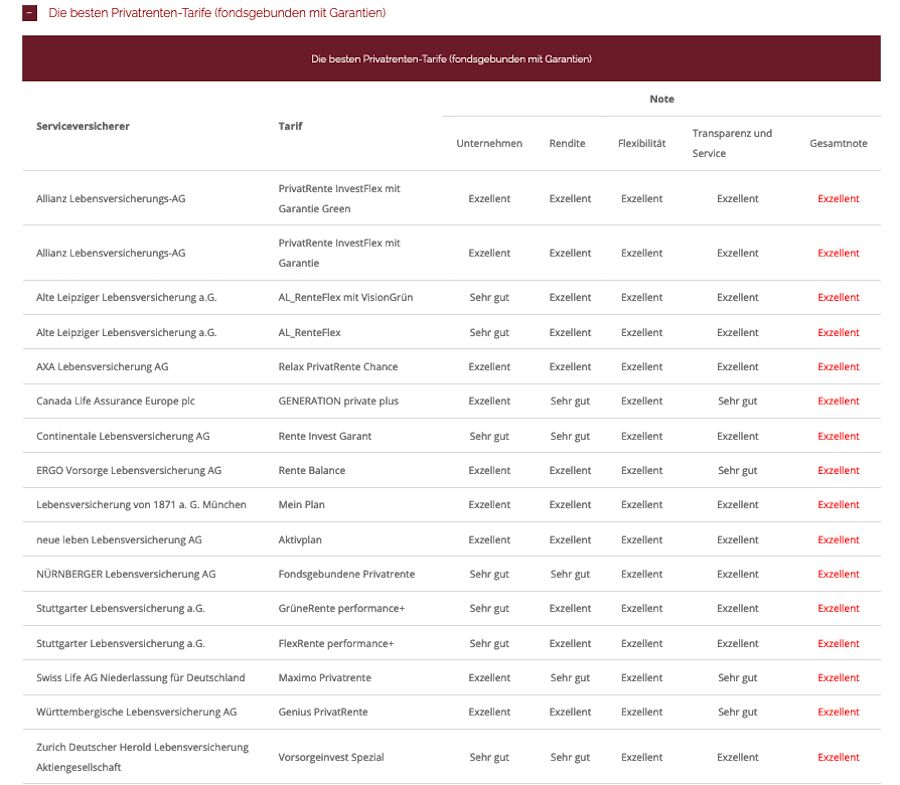Select tariff 'Rente Invest Garant'
900x785 pixels.
tap(325, 436)
